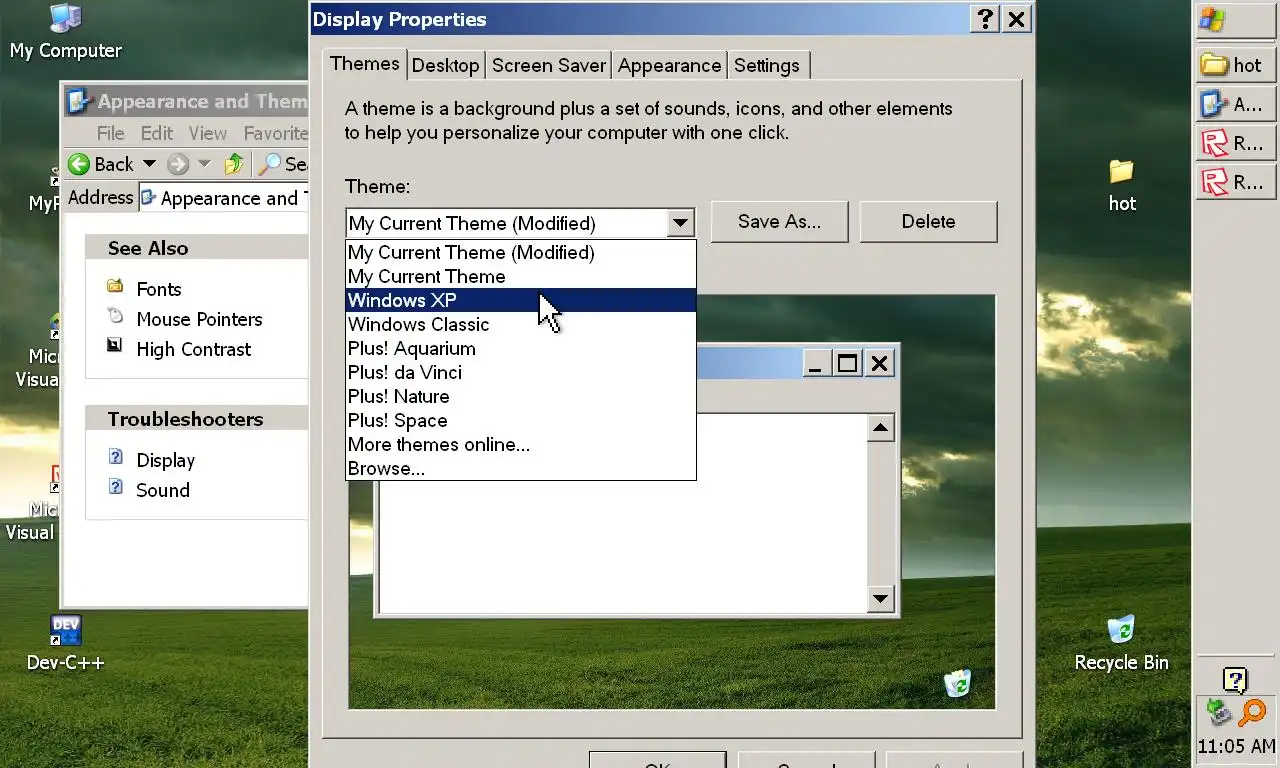Collapse the Theme combo box via its arrow
This screenshot has height=768, width=1280.
[x=680, y=223]
